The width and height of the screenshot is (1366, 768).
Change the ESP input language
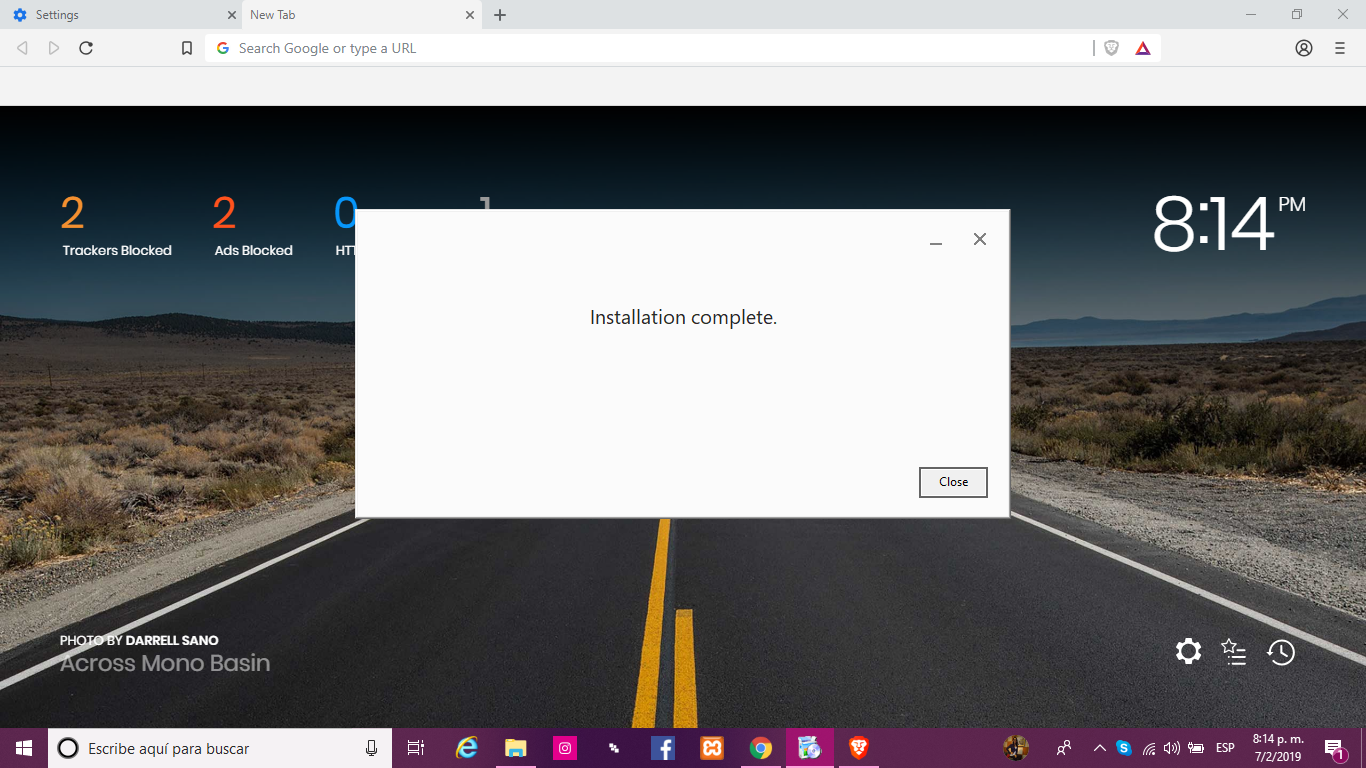pyautogui.click(x=1225, y=748)
